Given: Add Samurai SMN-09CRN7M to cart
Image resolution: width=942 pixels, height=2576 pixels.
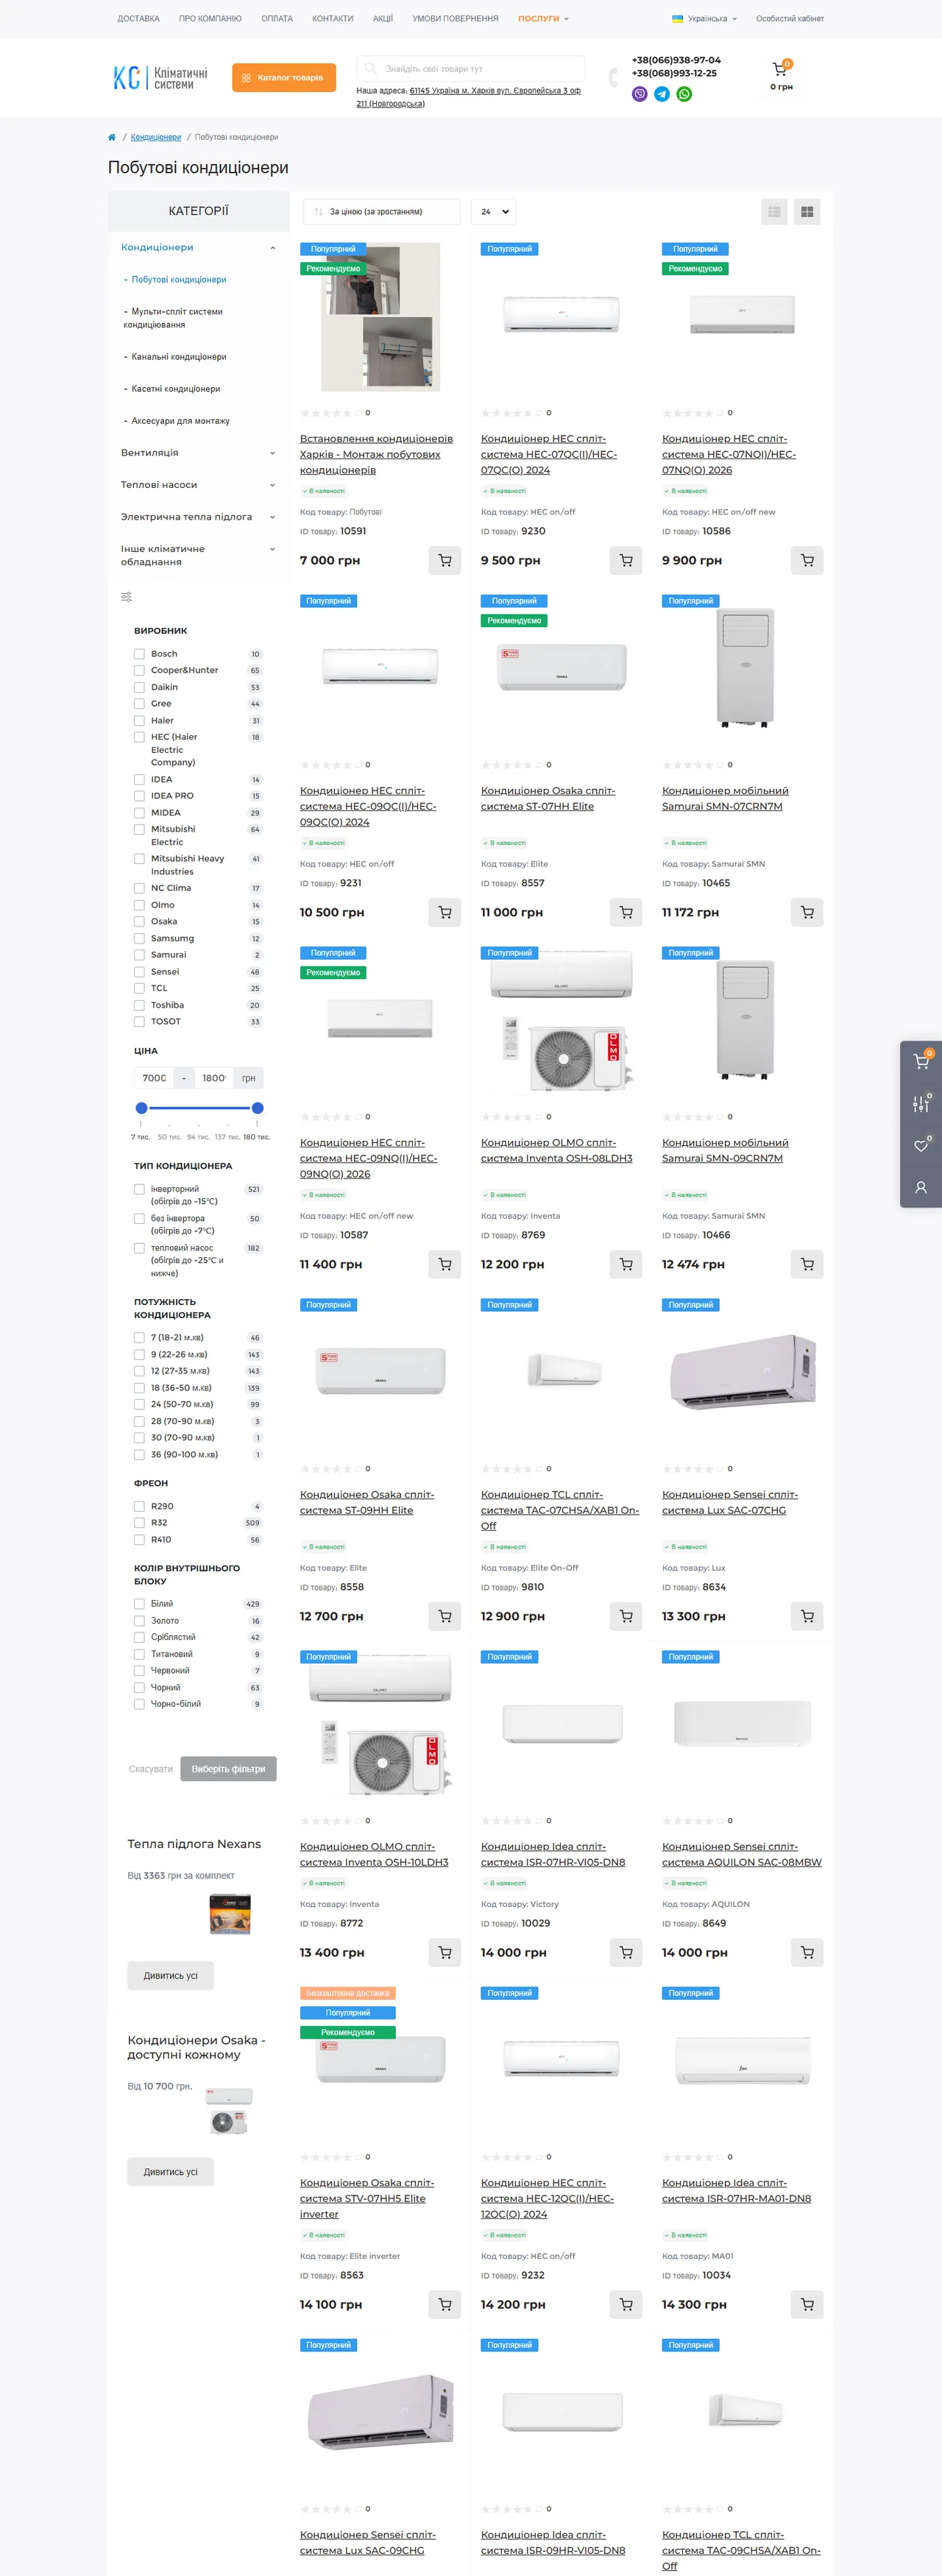Looking at the screenshot, I should [x=807, y=1265].
